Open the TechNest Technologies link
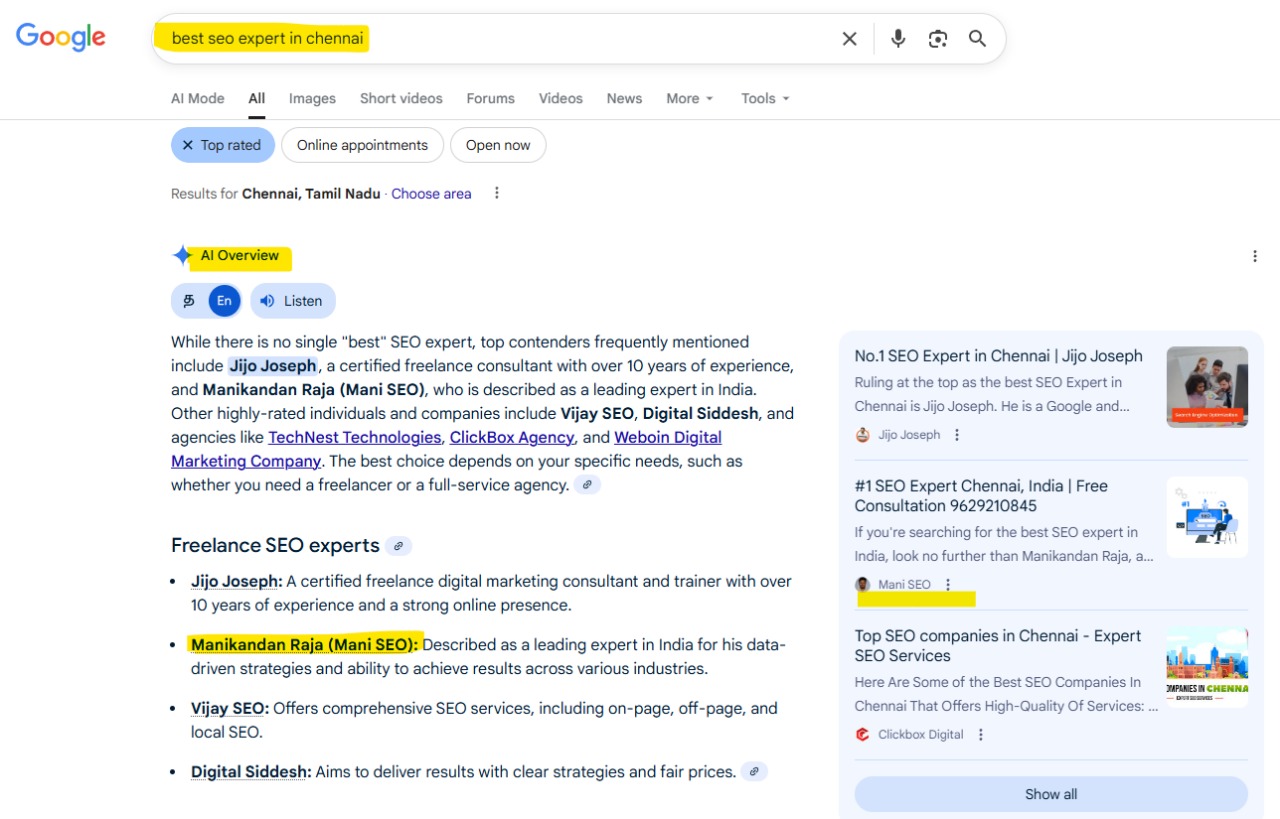Image resolution: width=1280 pixels, height=819 pixels. click(x=354, y=437)
